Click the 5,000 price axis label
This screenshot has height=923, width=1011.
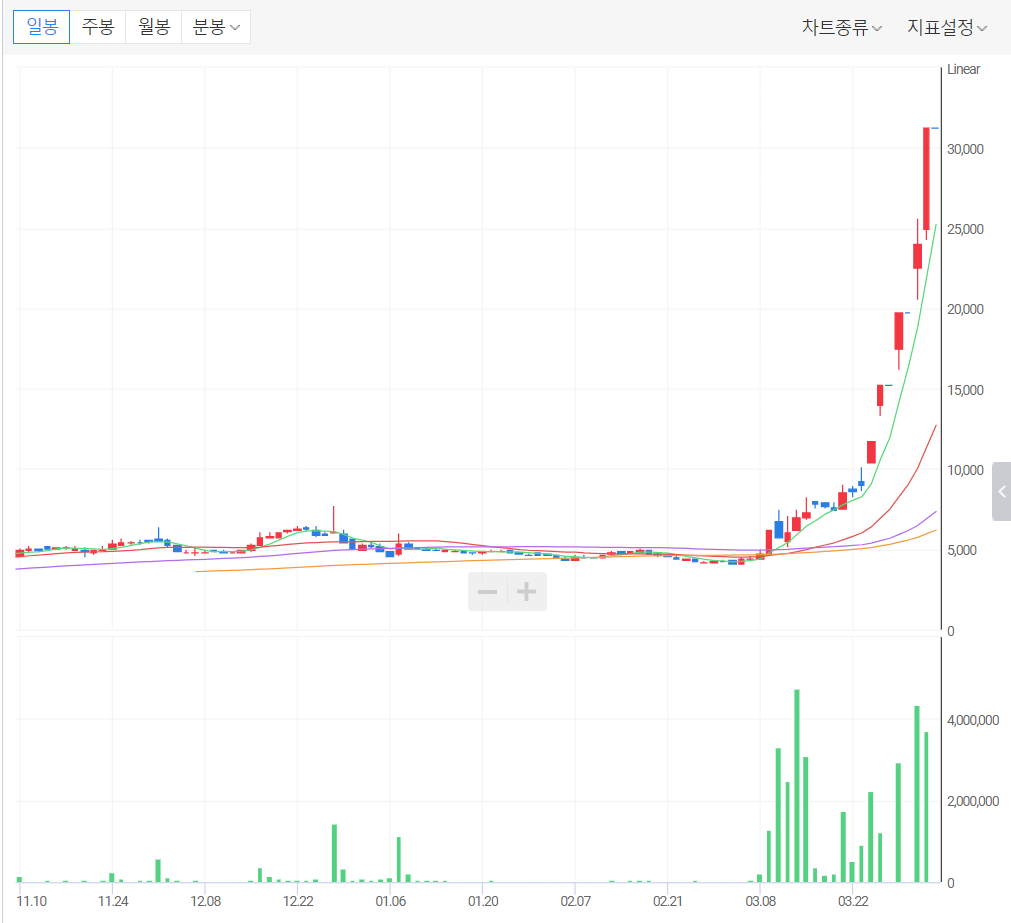coord(962,550)
